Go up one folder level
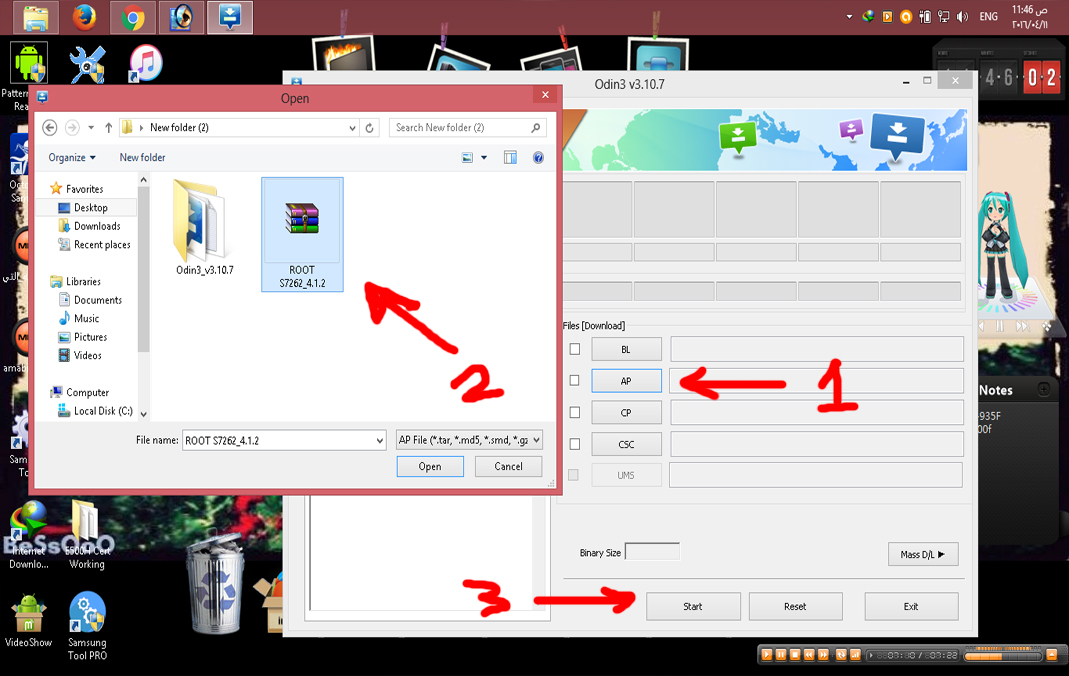This screenshot has height=676, width=1069. 108,127
